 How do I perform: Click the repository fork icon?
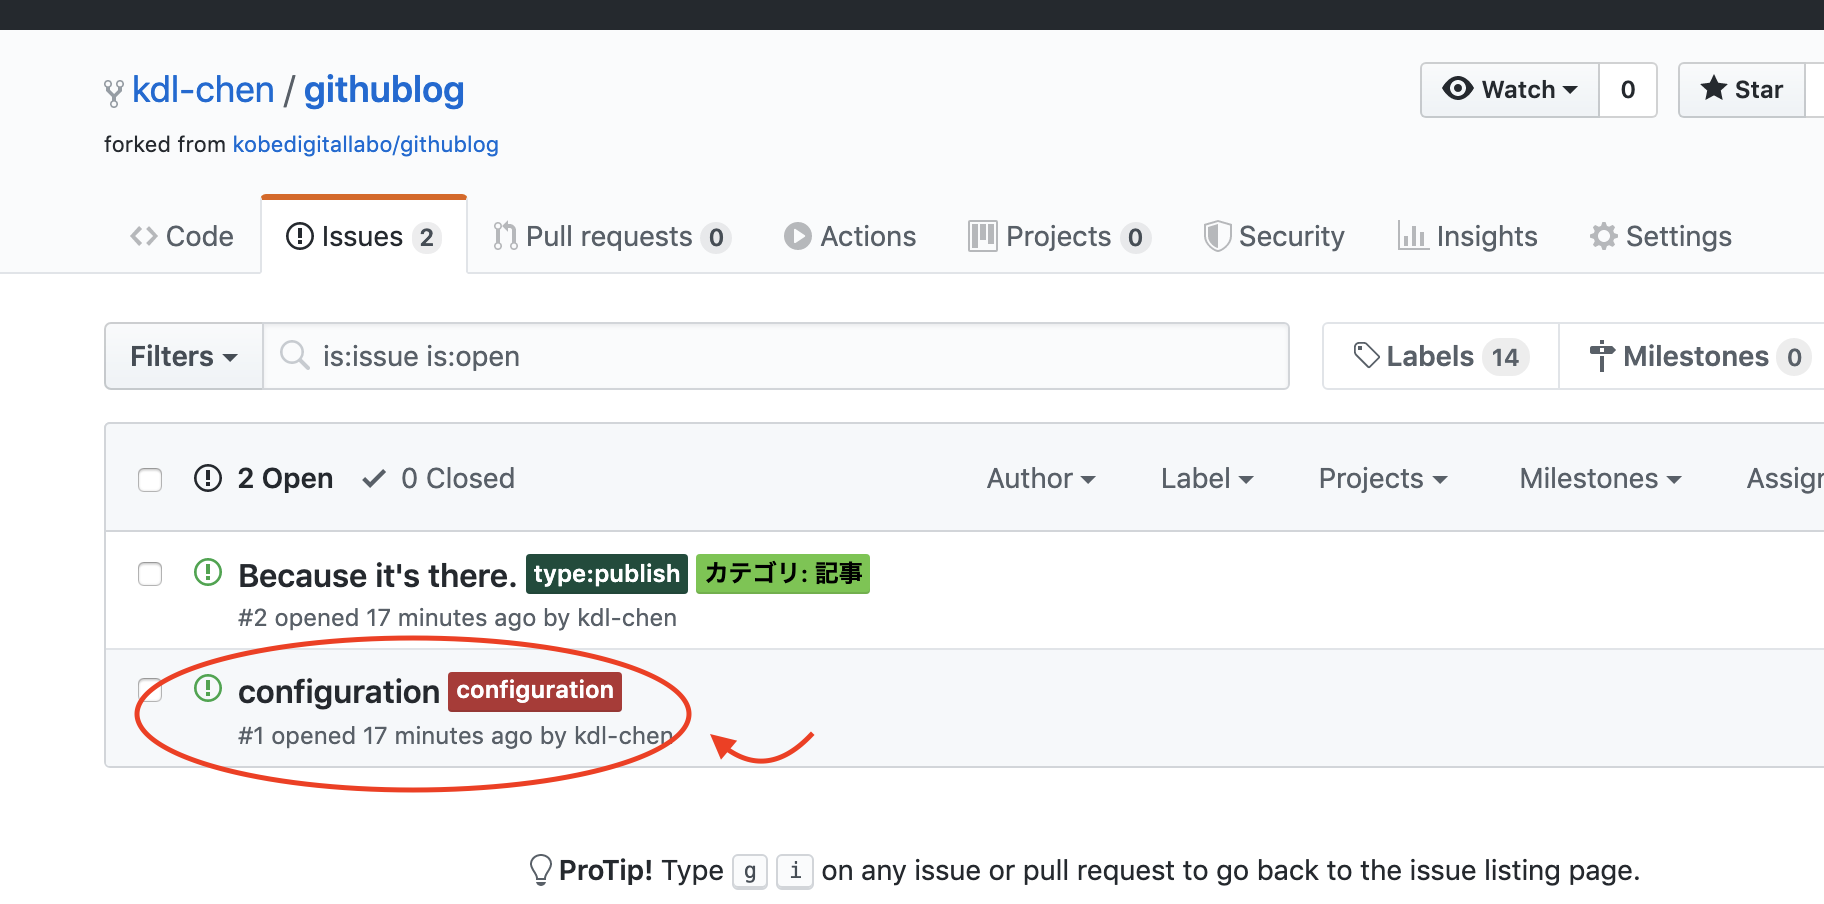click(x=114, y=93)
